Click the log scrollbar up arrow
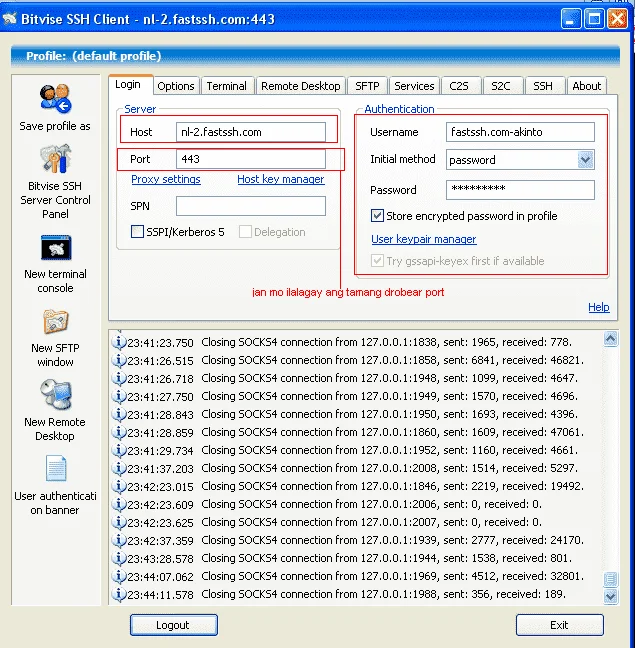The width and height of the screenshot is (635, 648). pos(611,339)
